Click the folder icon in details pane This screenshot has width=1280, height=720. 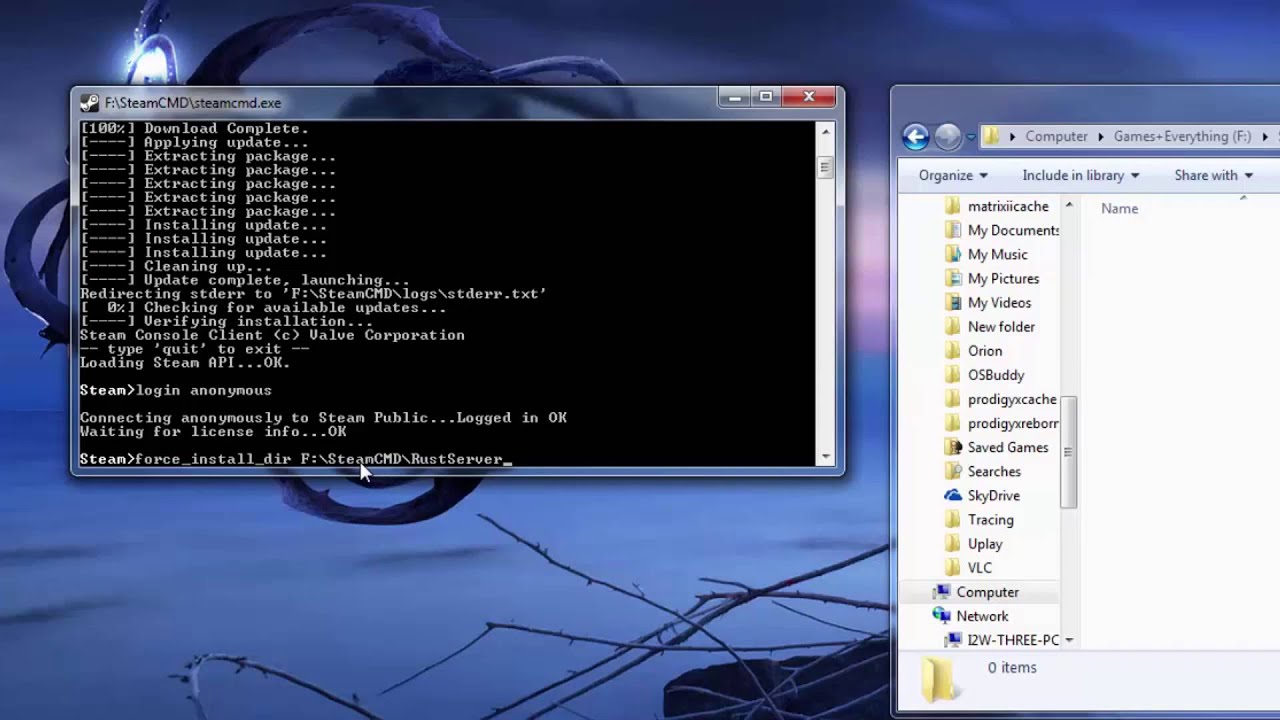point(938,680)
